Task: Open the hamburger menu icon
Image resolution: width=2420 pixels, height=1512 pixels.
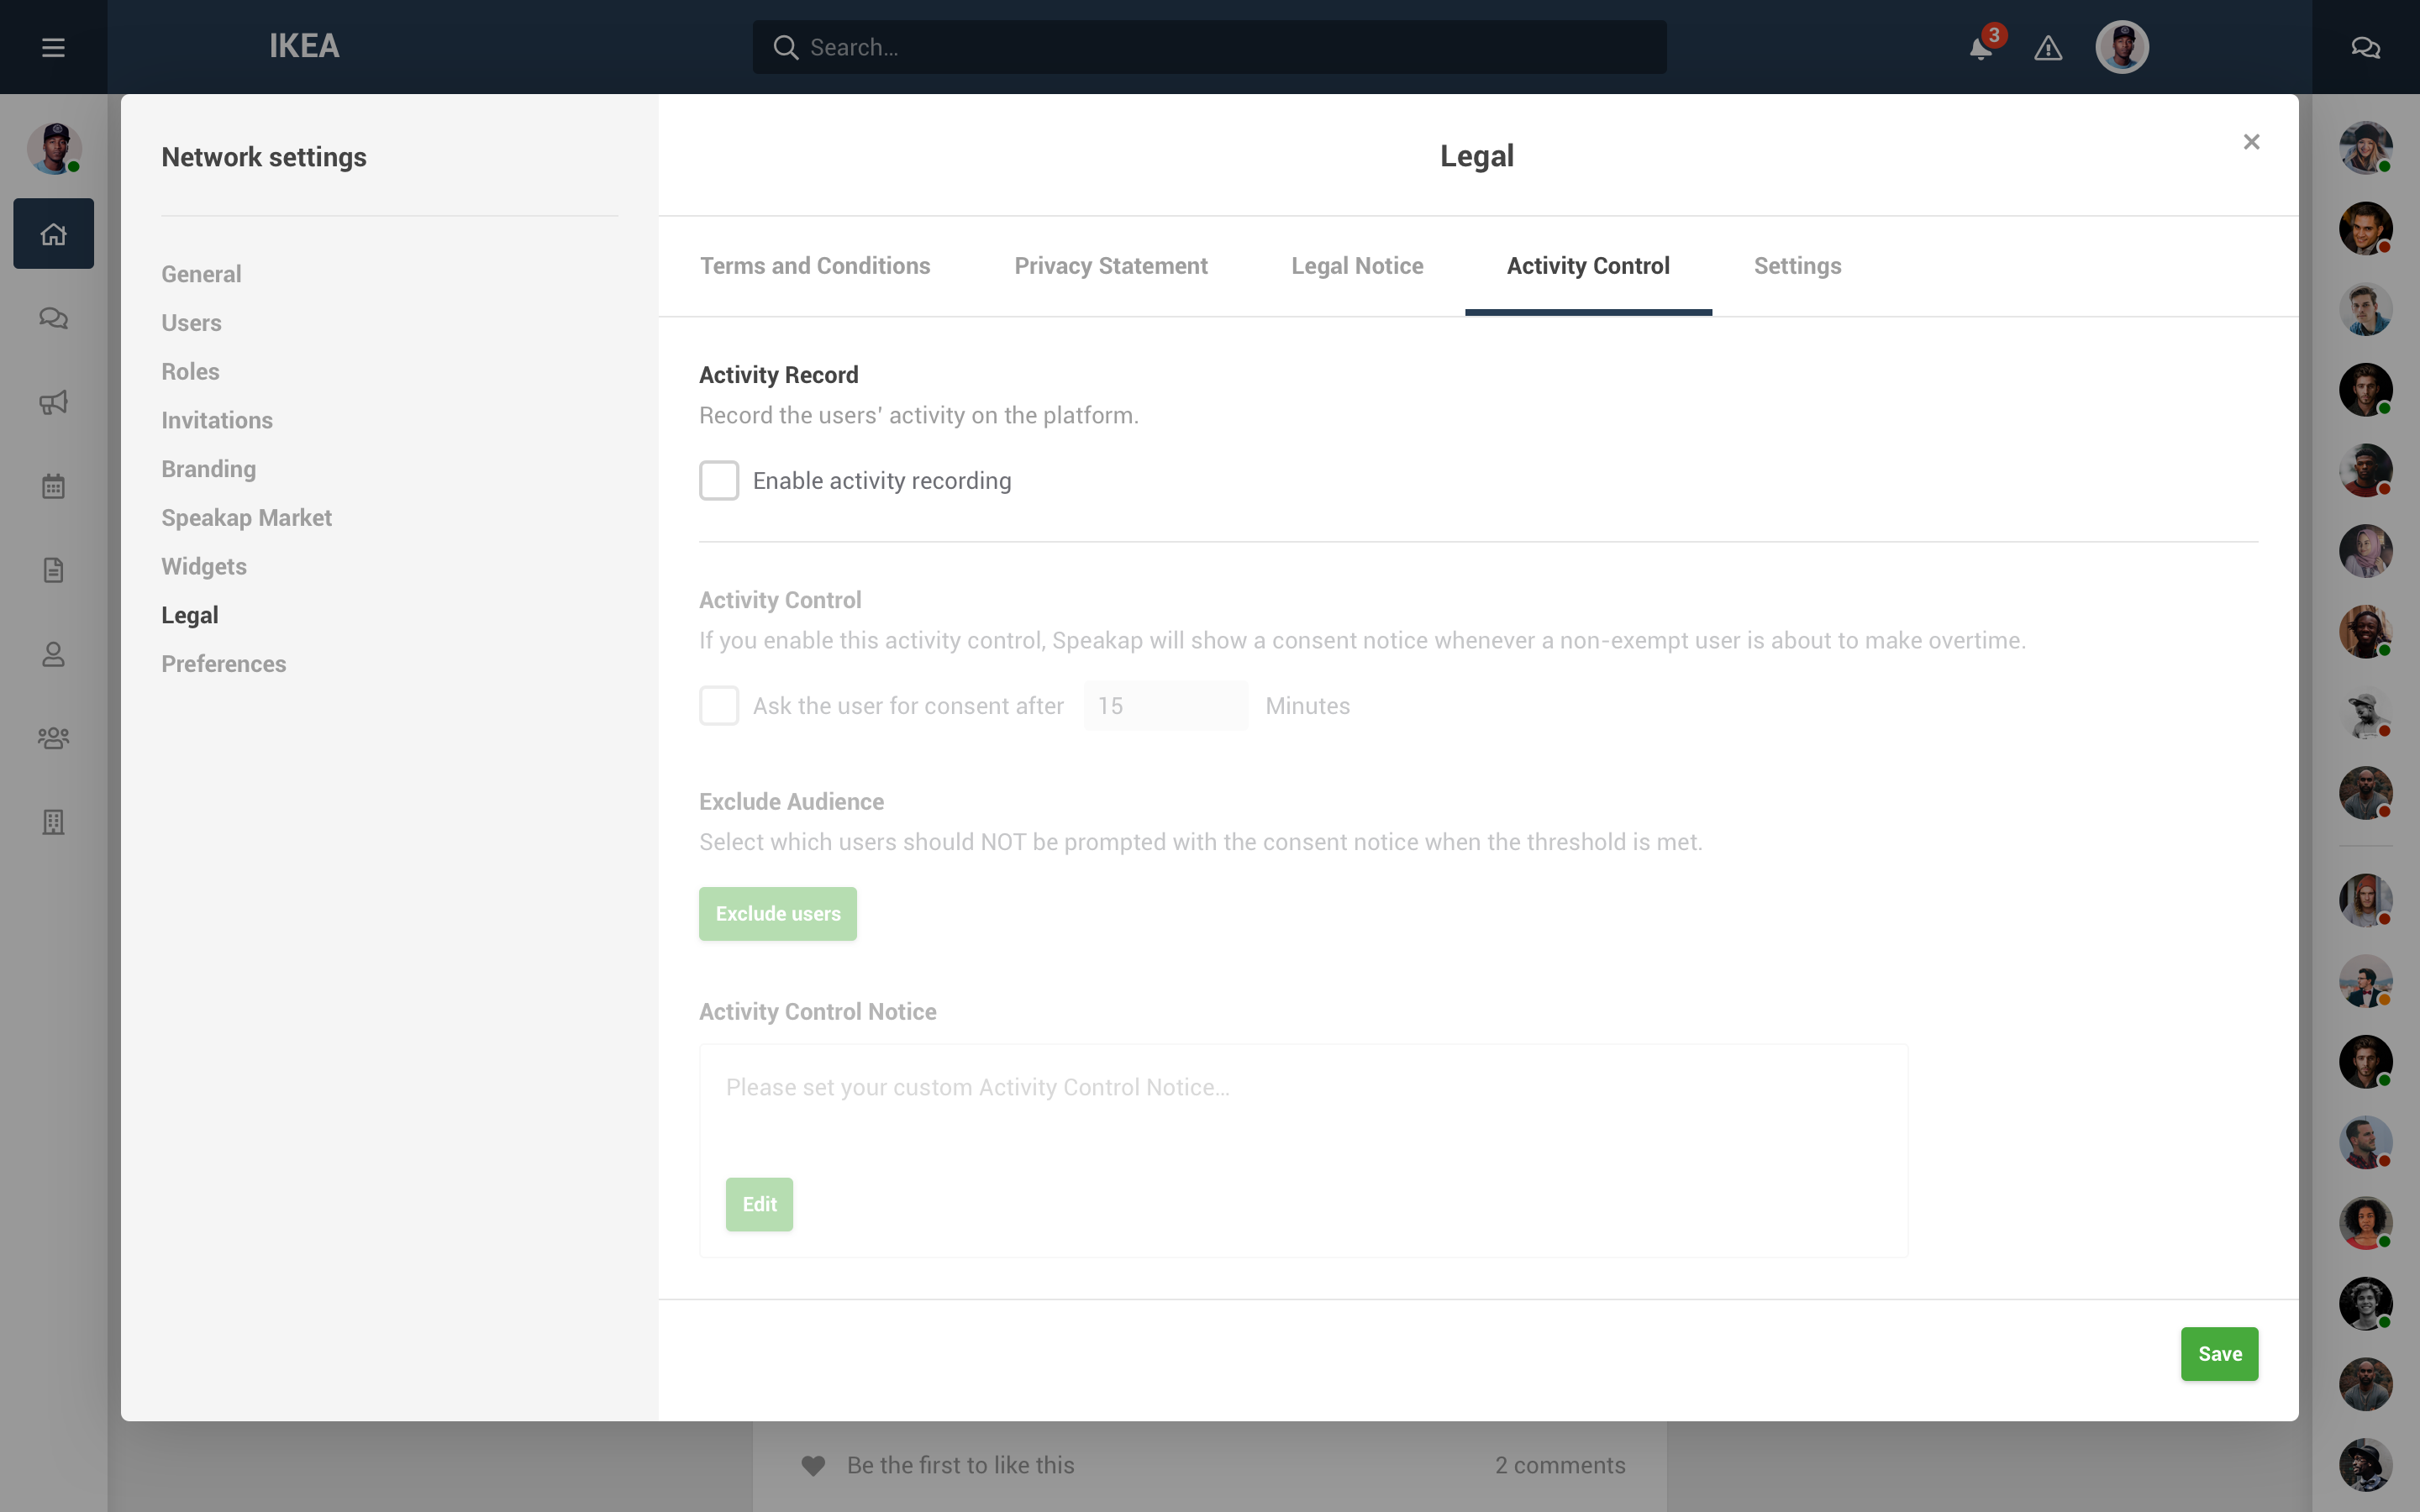Action: pos(53,47)
